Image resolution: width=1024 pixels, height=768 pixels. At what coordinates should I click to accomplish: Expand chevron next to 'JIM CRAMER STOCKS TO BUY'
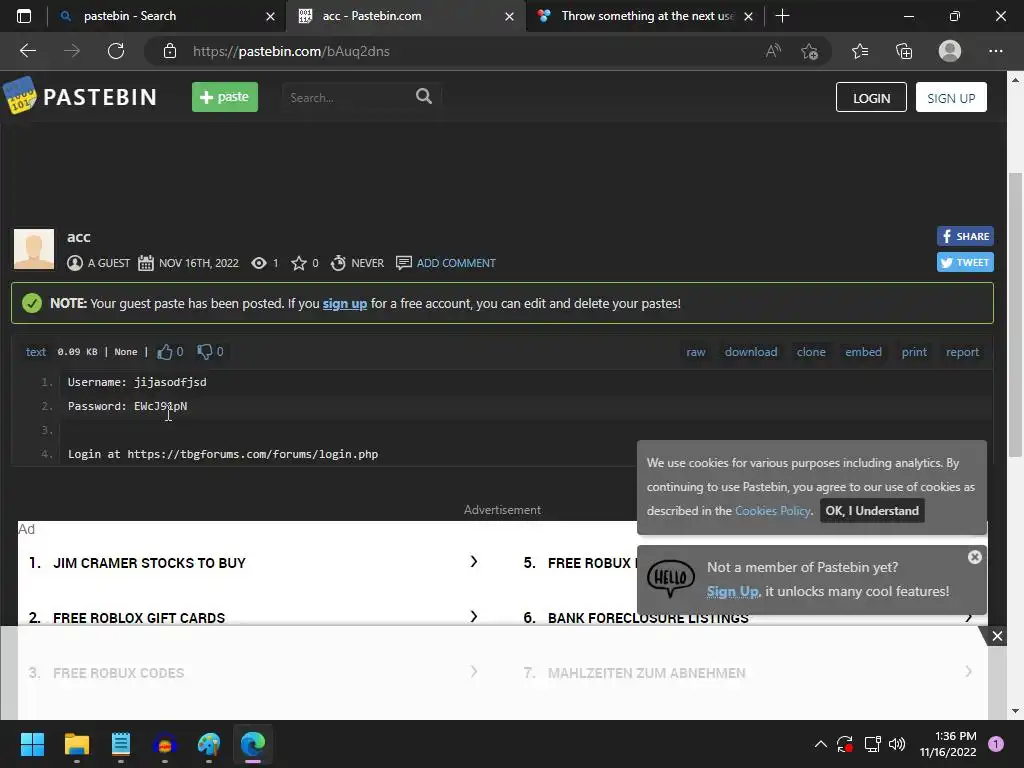coord(473,562)
